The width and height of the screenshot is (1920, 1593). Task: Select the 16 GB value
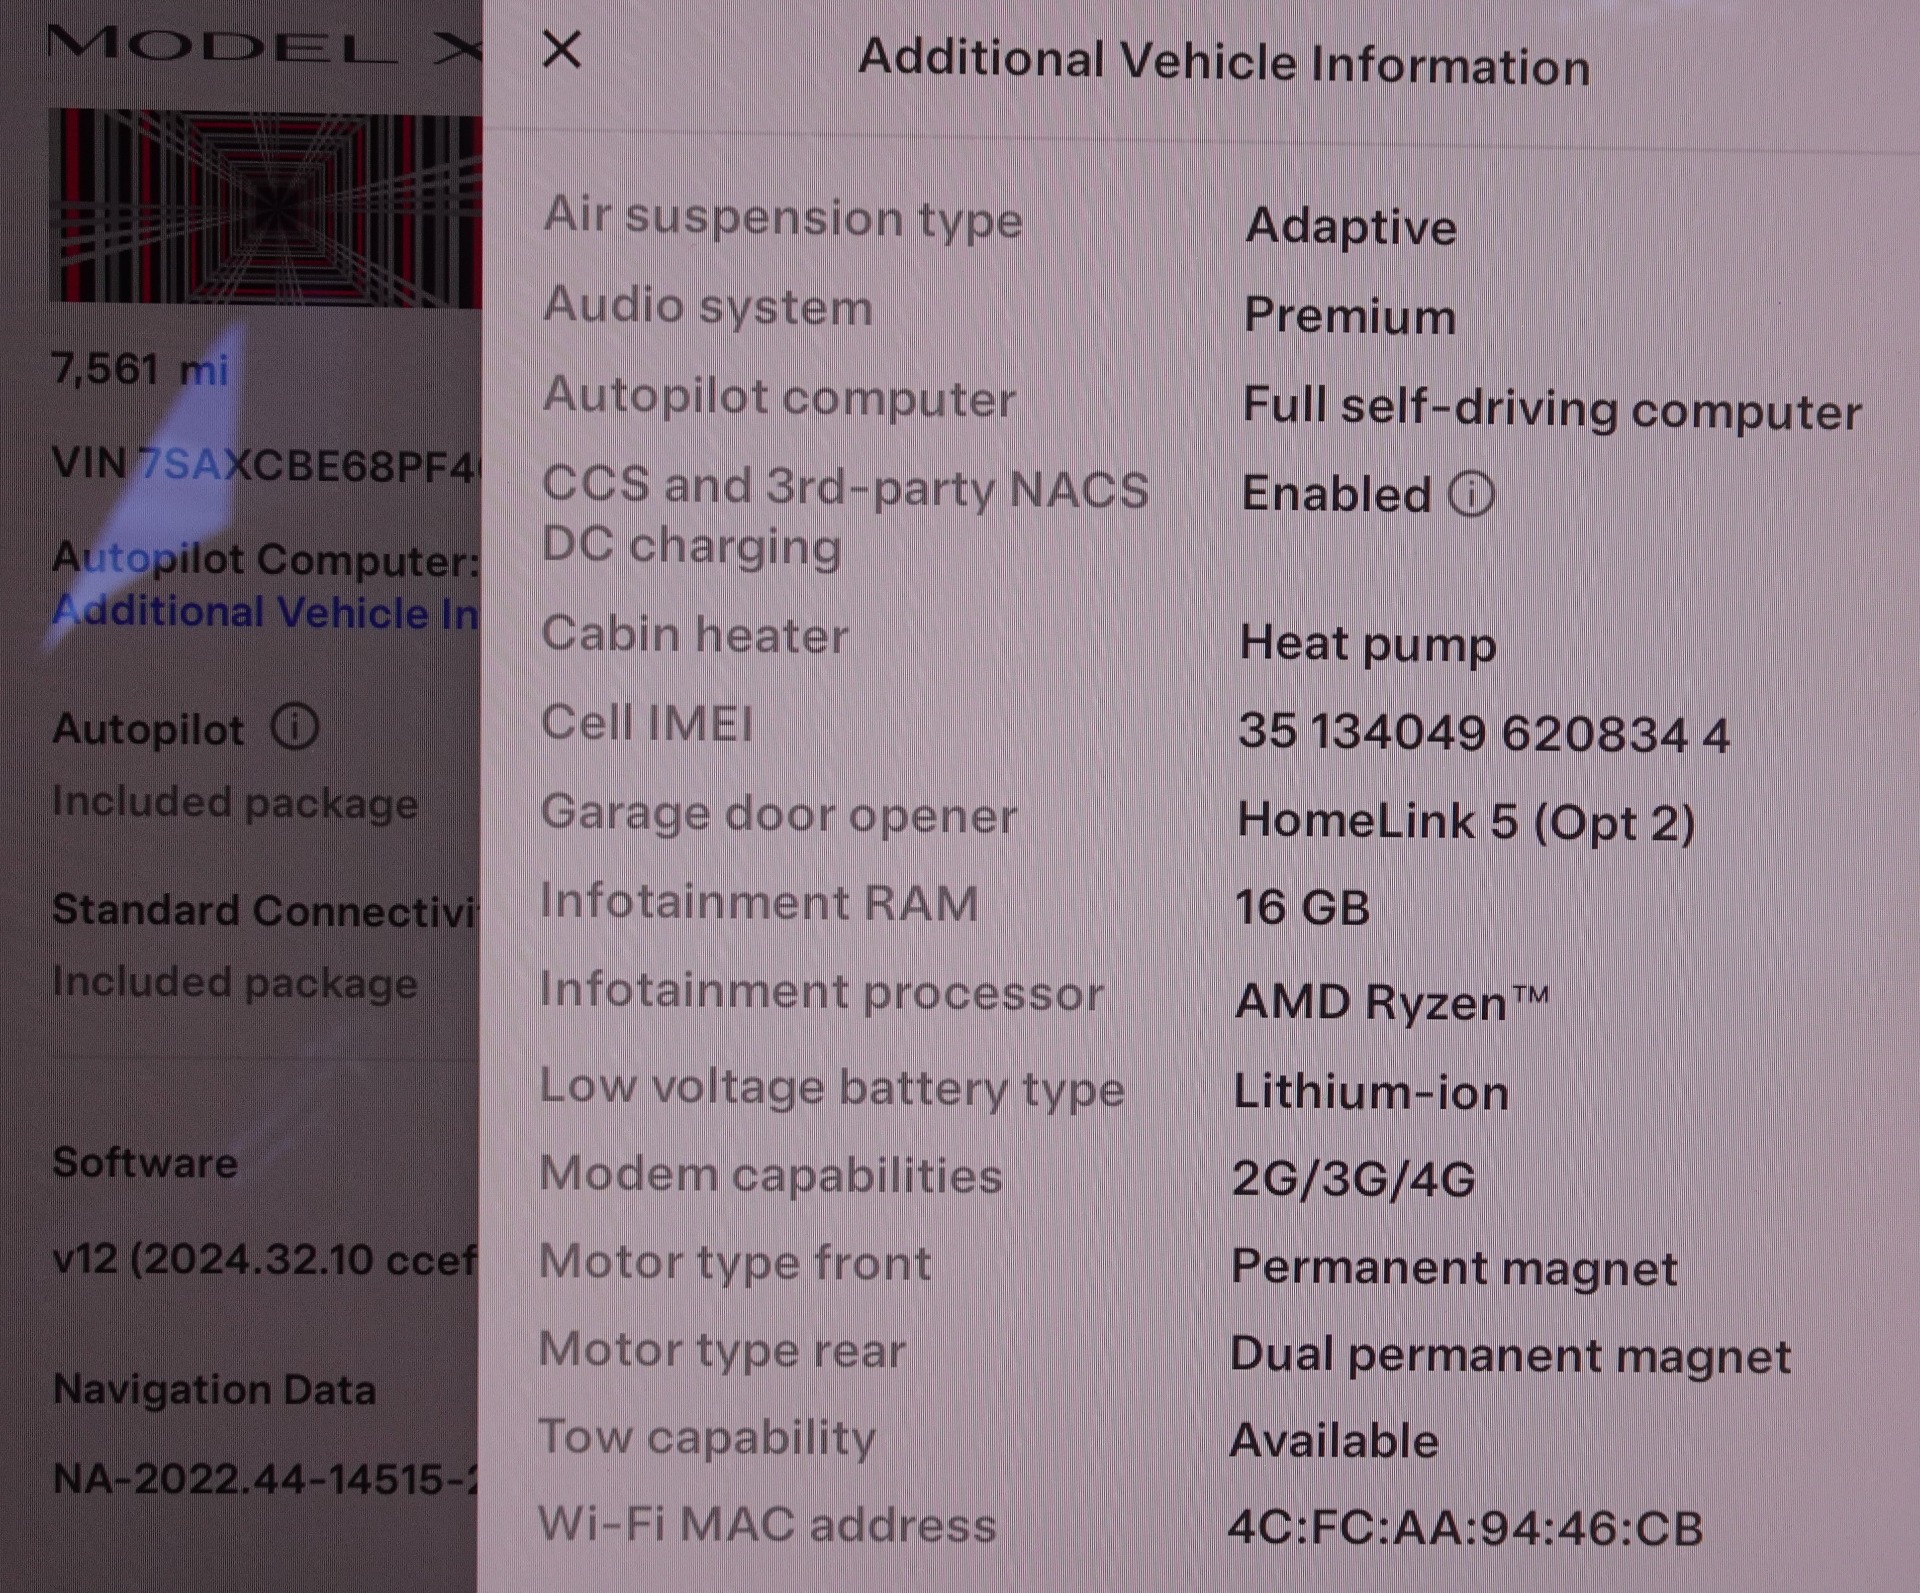(1302, 907)
